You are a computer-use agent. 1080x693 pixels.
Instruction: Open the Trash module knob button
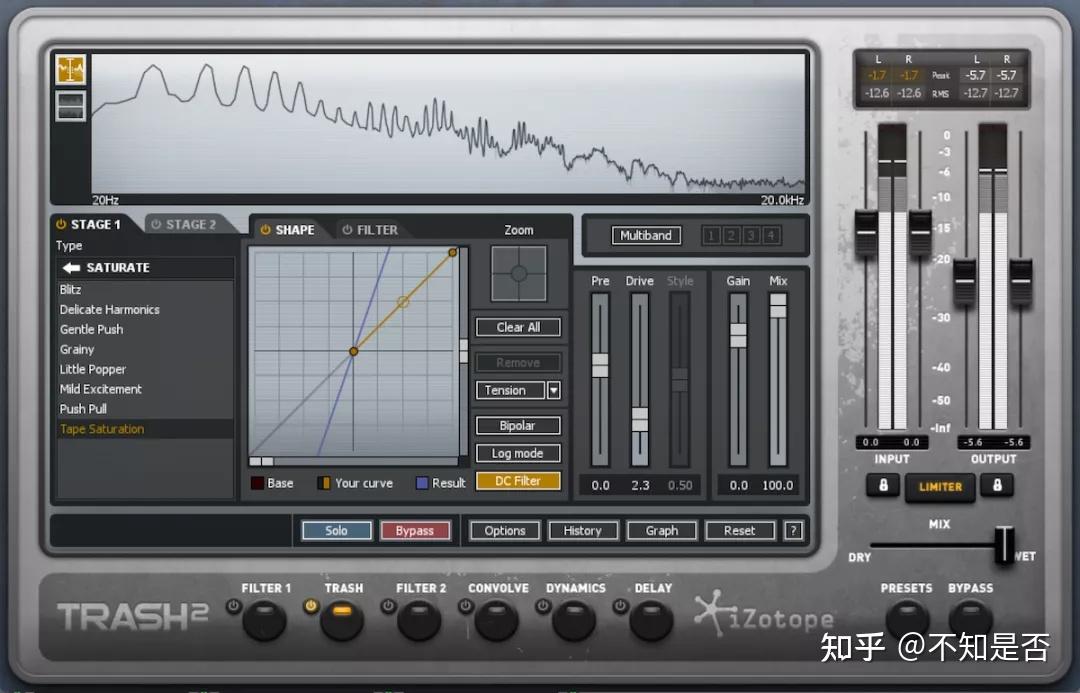click(x=342, y=620)
